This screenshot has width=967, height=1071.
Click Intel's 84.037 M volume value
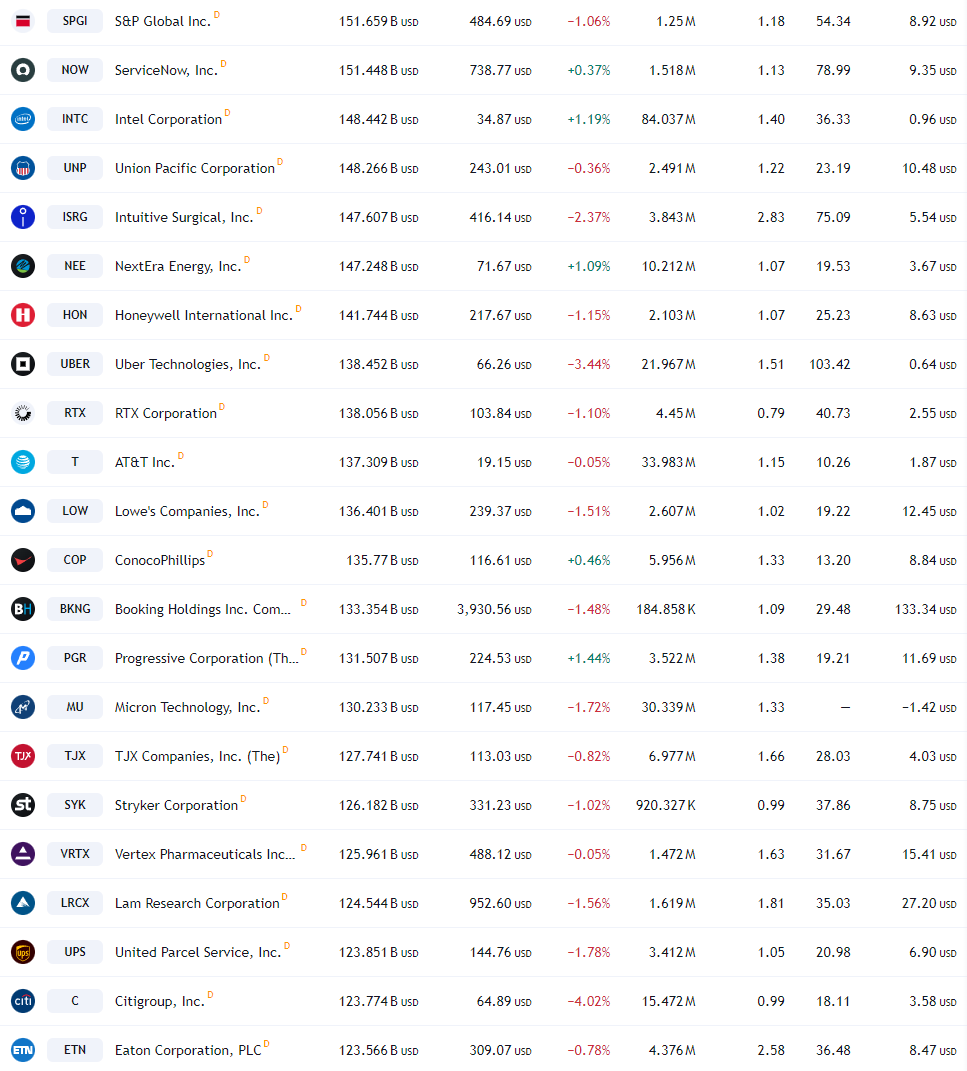coord(669,120)
